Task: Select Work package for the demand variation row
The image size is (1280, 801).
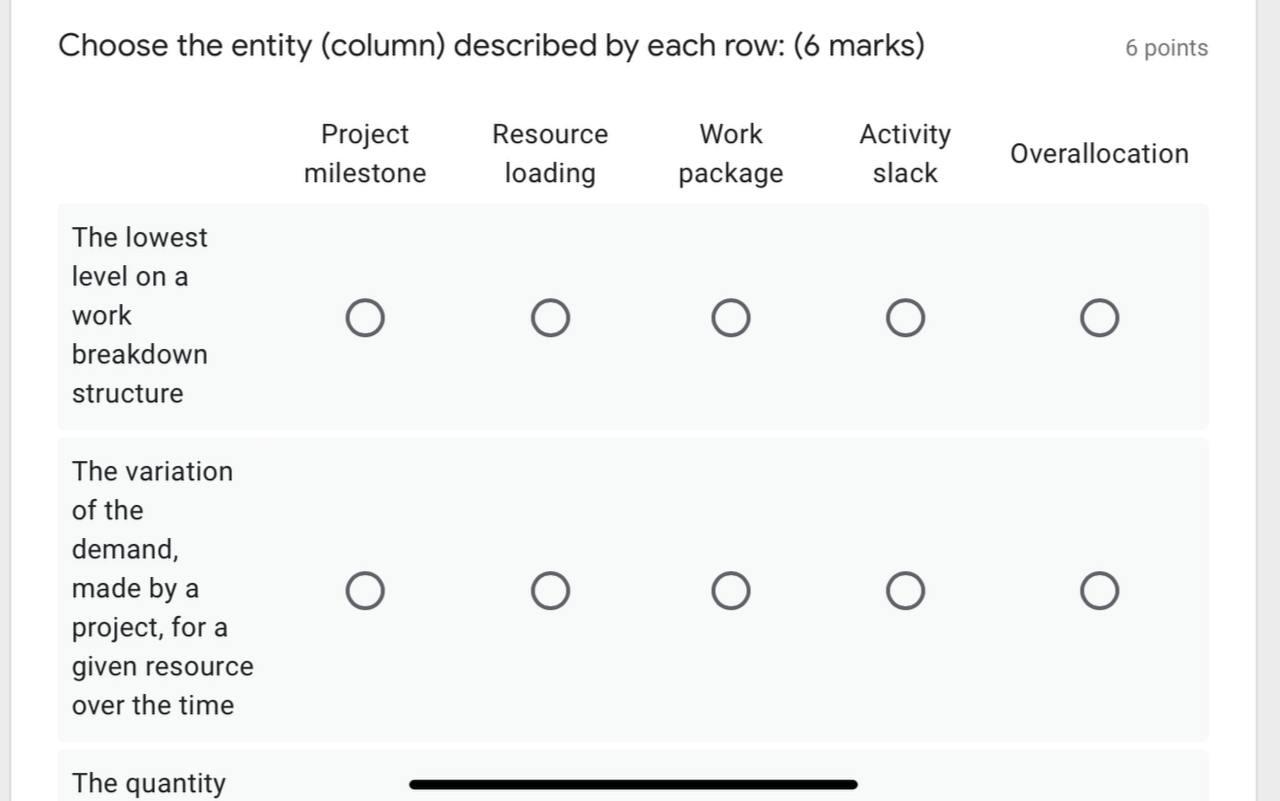Action: click(x=730, y=590)
